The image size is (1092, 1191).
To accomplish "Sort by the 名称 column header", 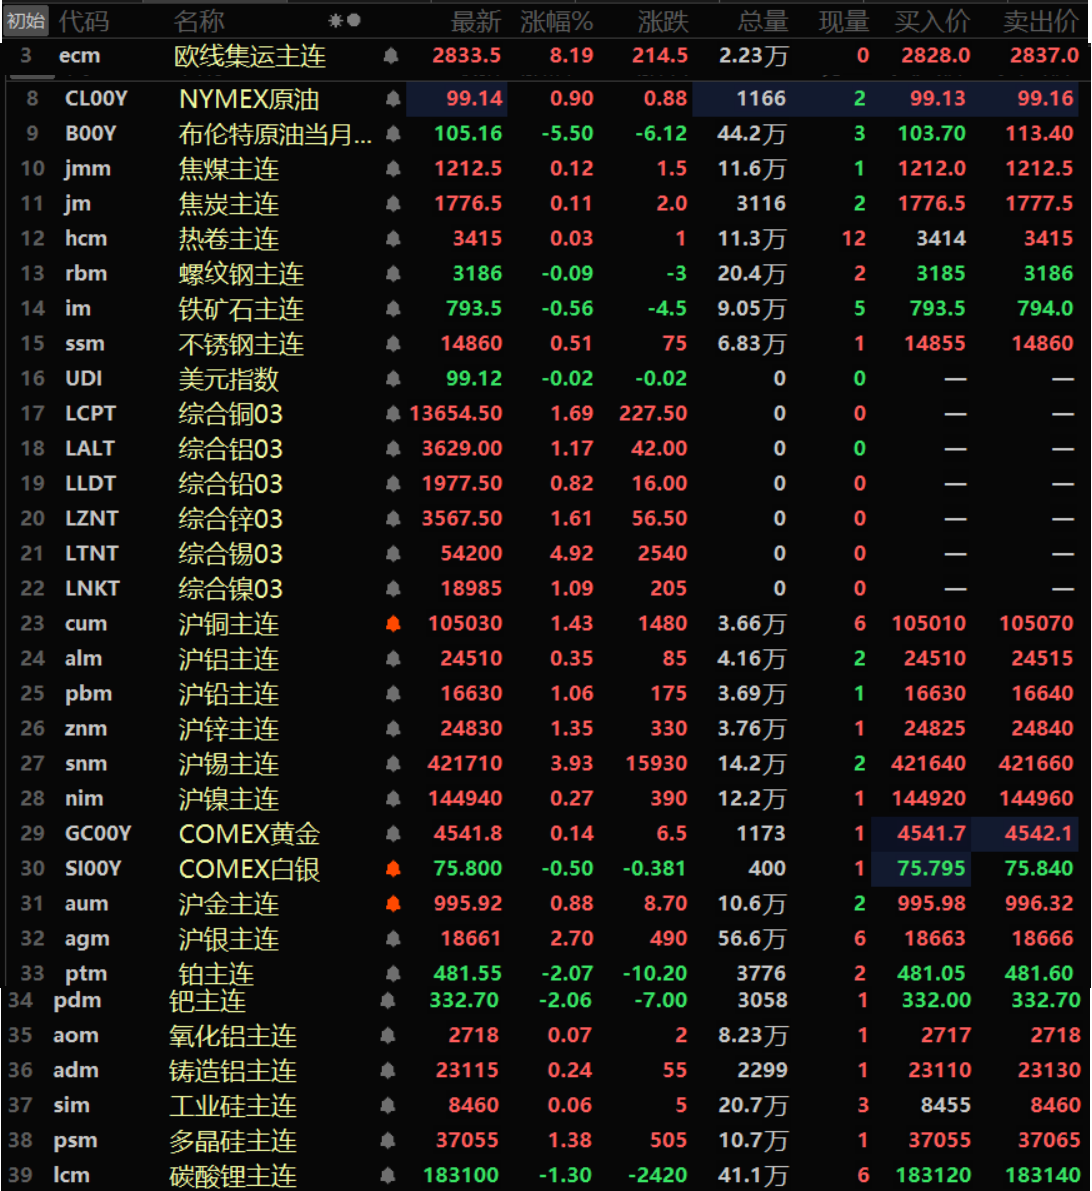I will pyautogui.click(x=199, y=21).
